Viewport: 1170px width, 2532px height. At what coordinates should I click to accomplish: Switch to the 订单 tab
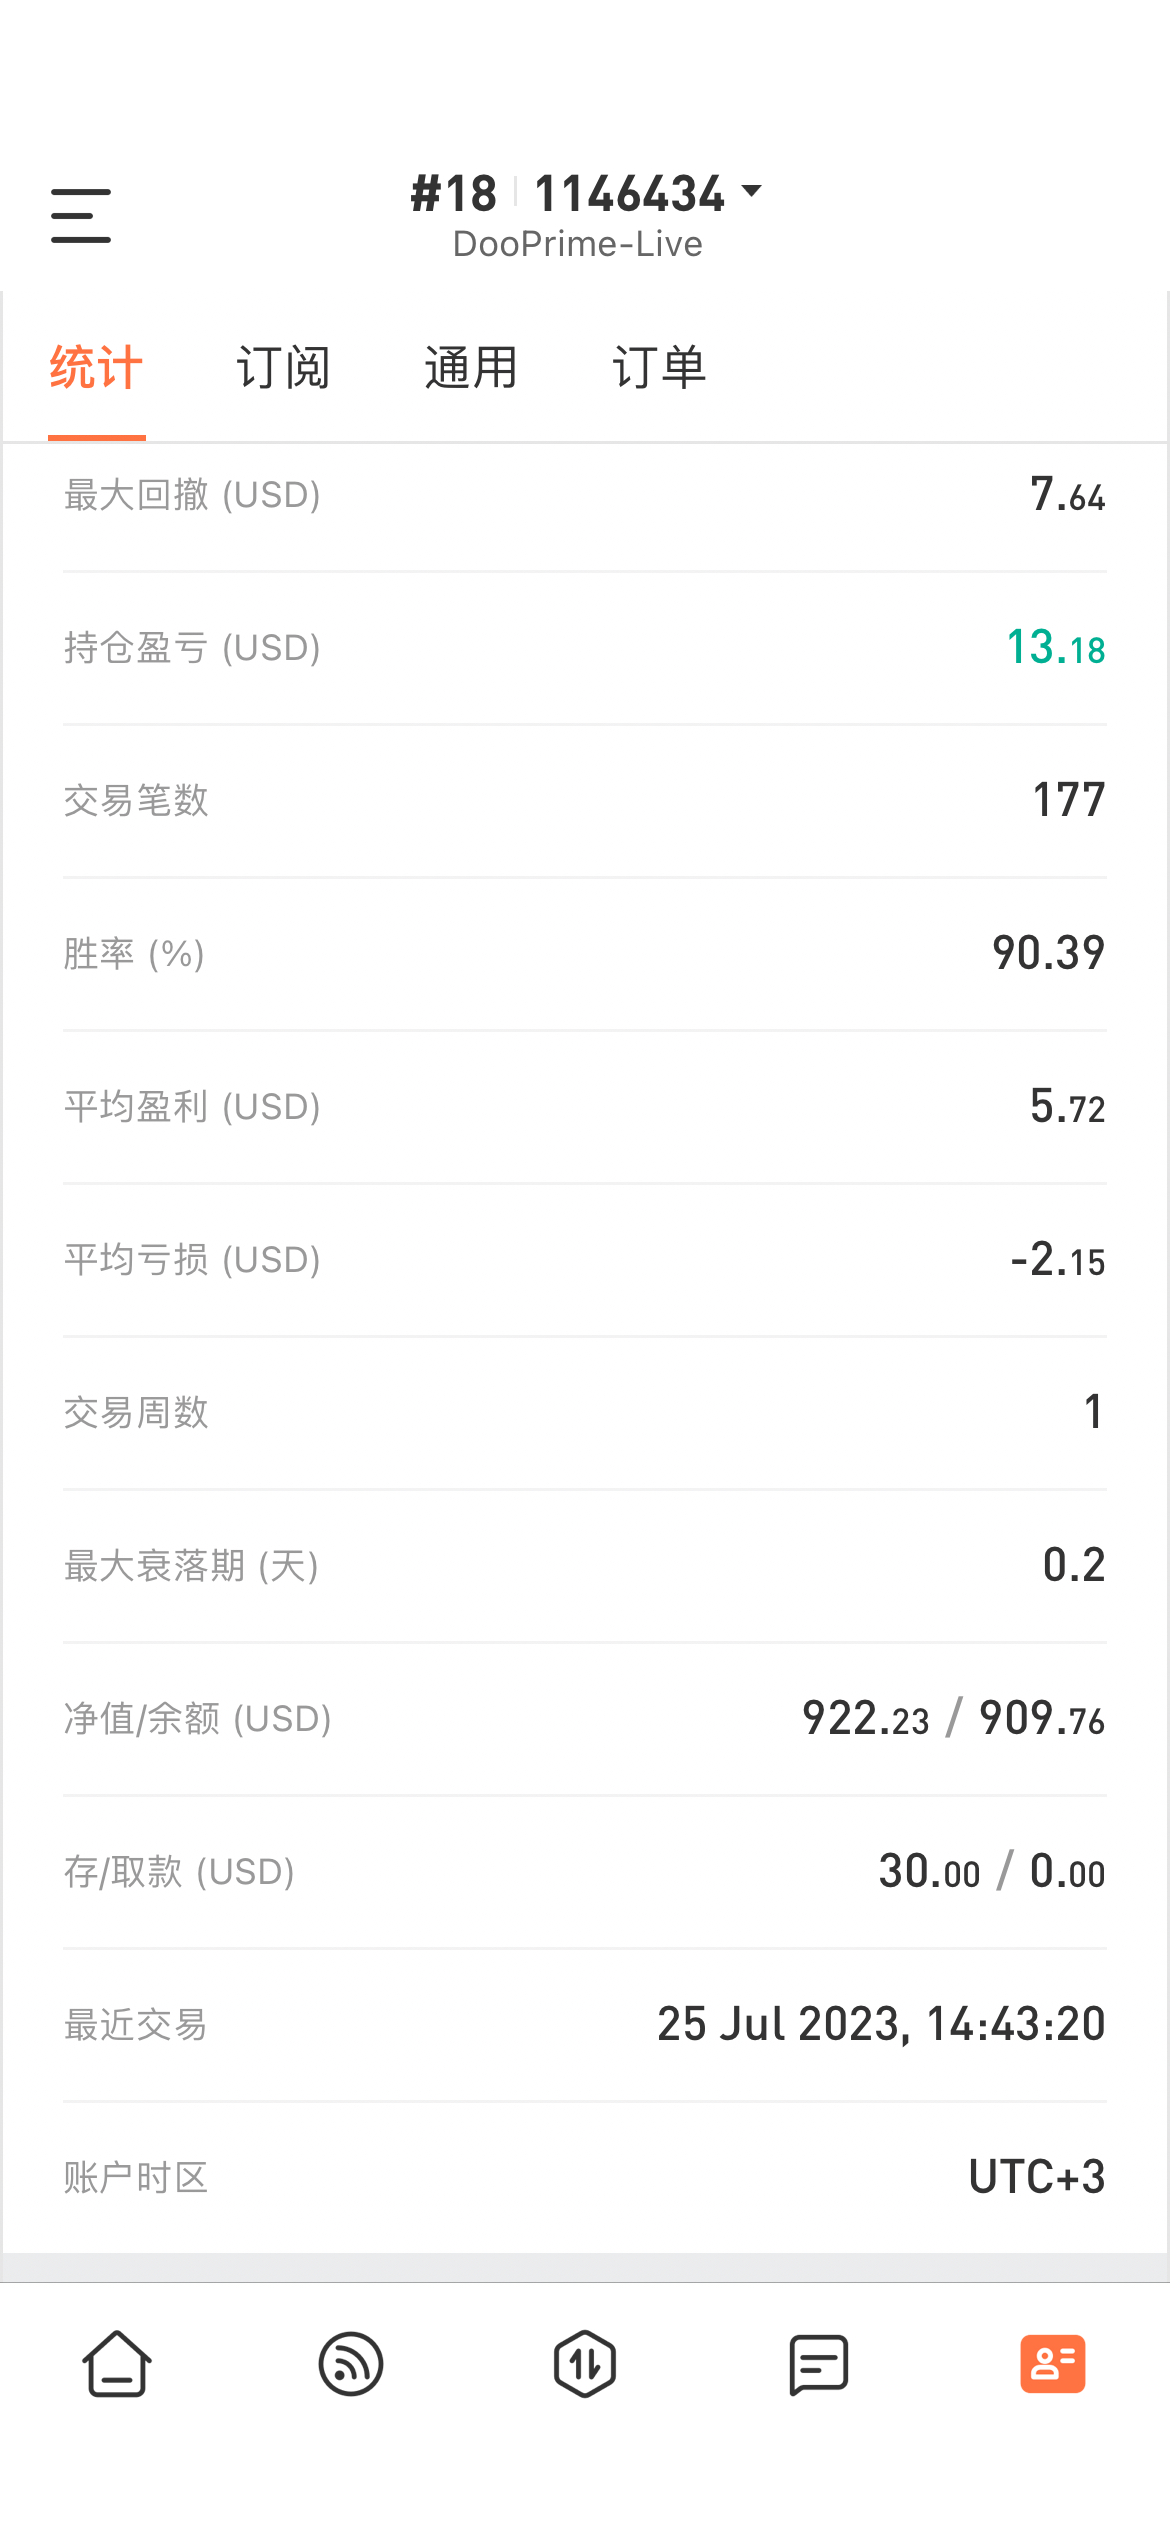click(x=659, y=368)
